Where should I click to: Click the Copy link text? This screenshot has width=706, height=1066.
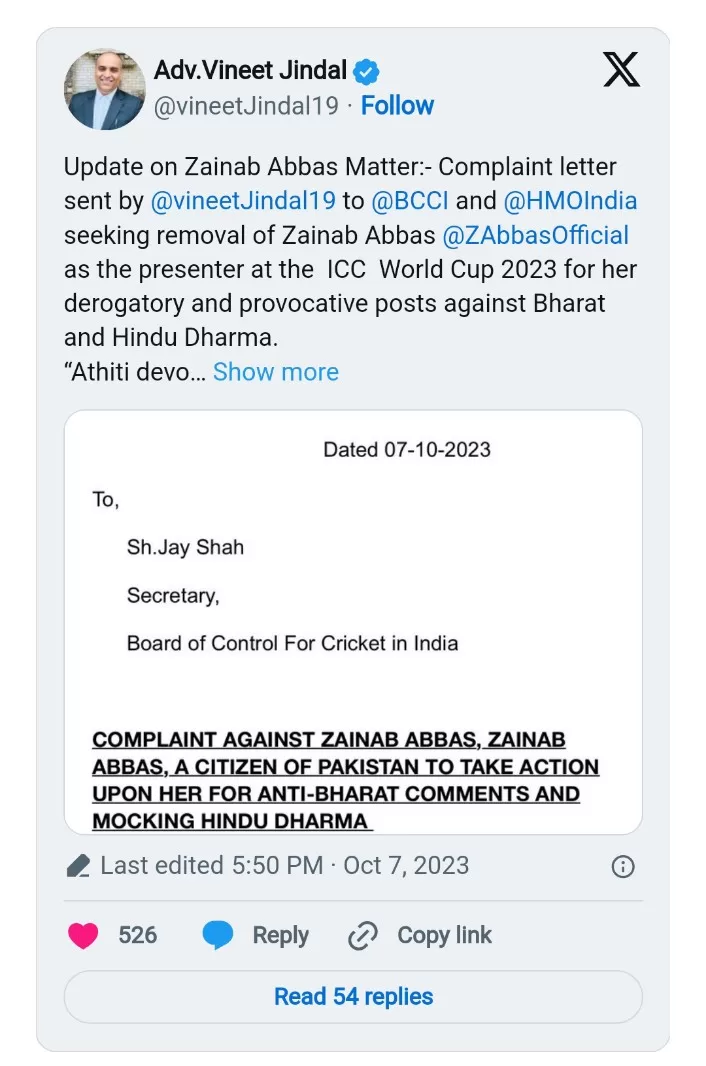coord(444,936)
